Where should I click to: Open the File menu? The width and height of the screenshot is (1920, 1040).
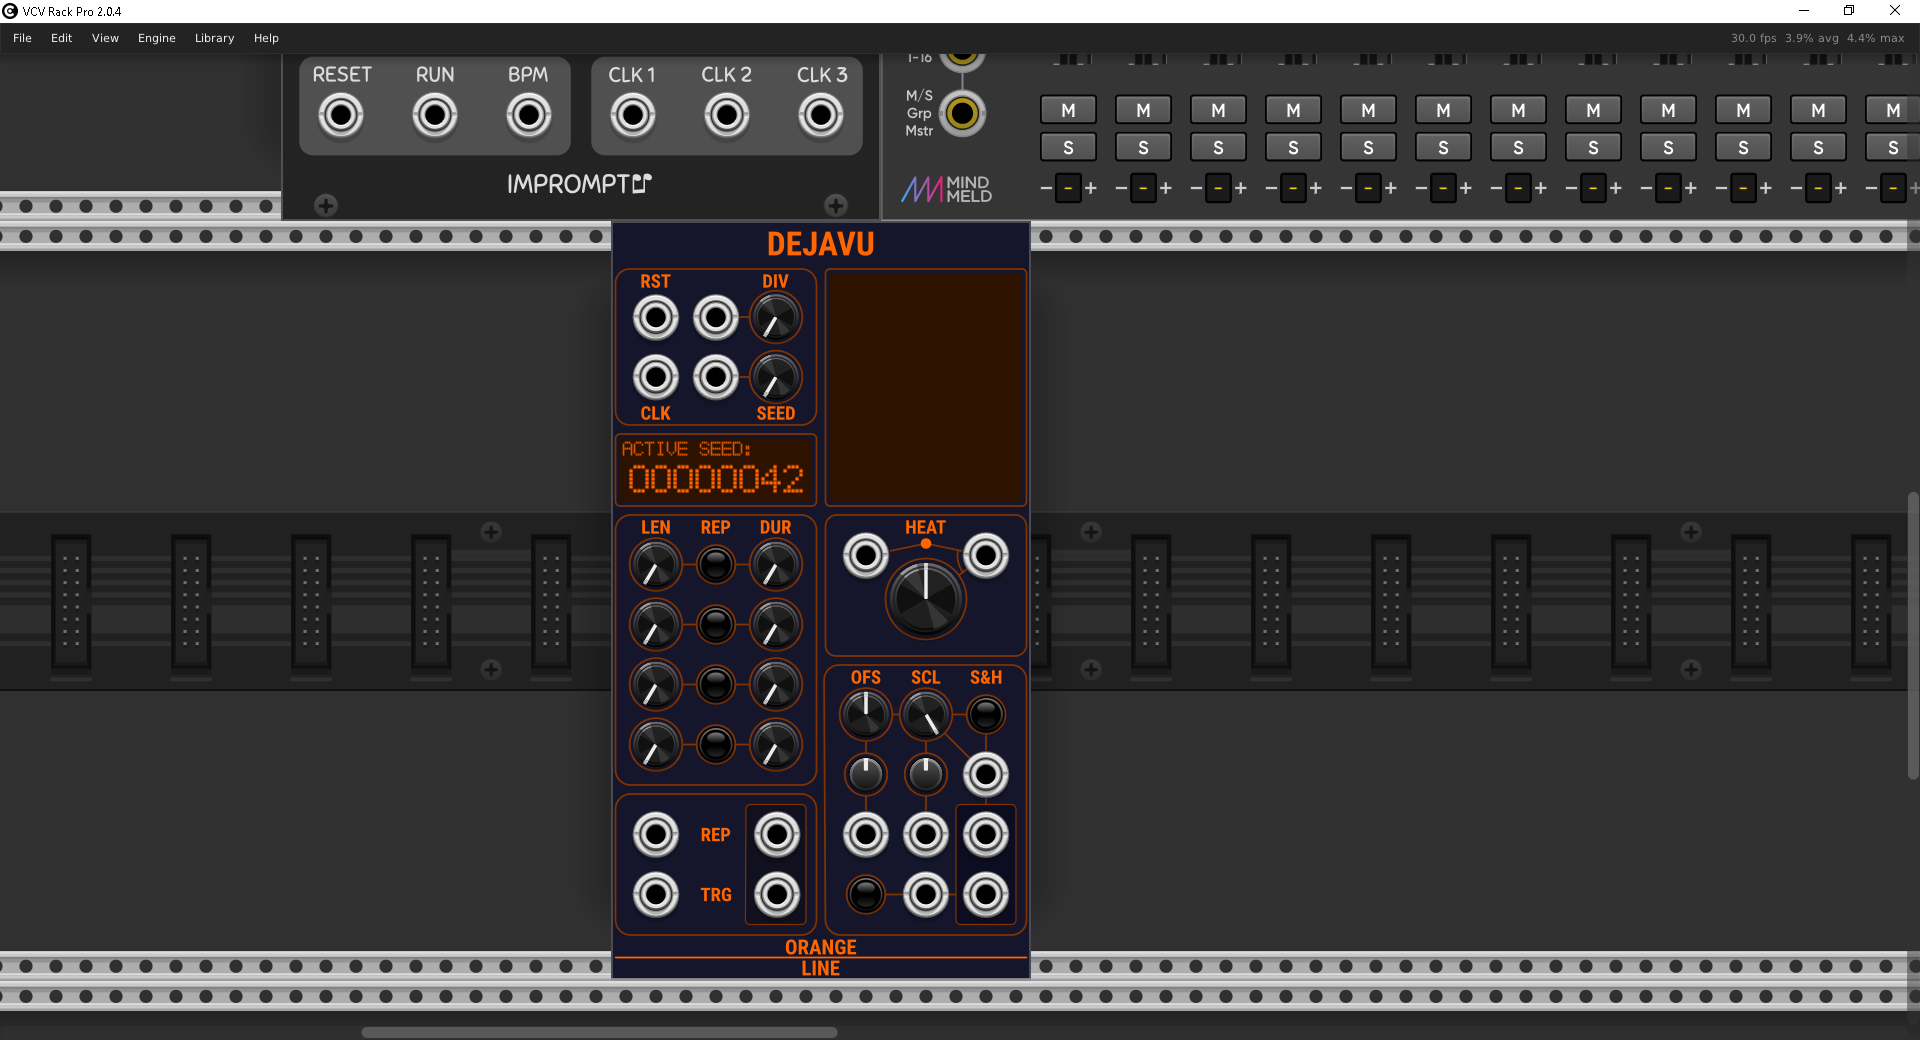click(22, 38)
